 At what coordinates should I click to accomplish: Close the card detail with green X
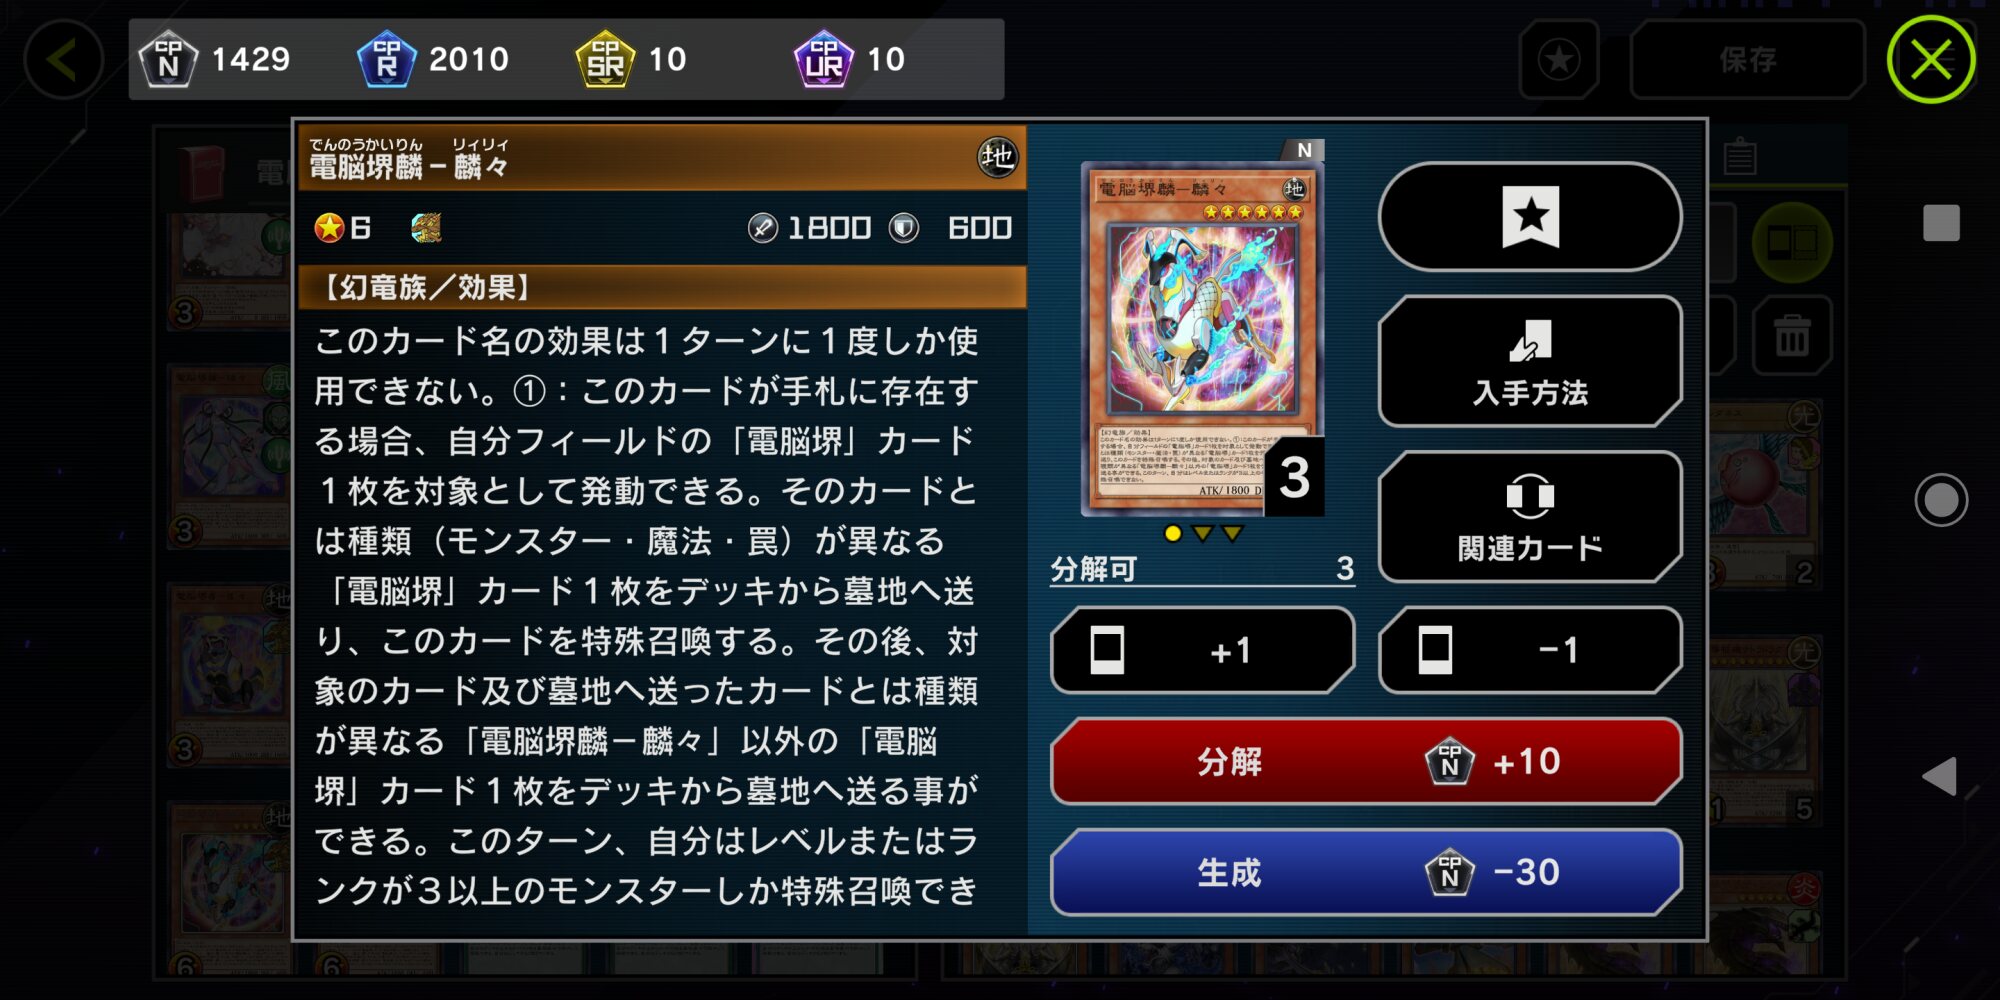[x=1931, y=60]
